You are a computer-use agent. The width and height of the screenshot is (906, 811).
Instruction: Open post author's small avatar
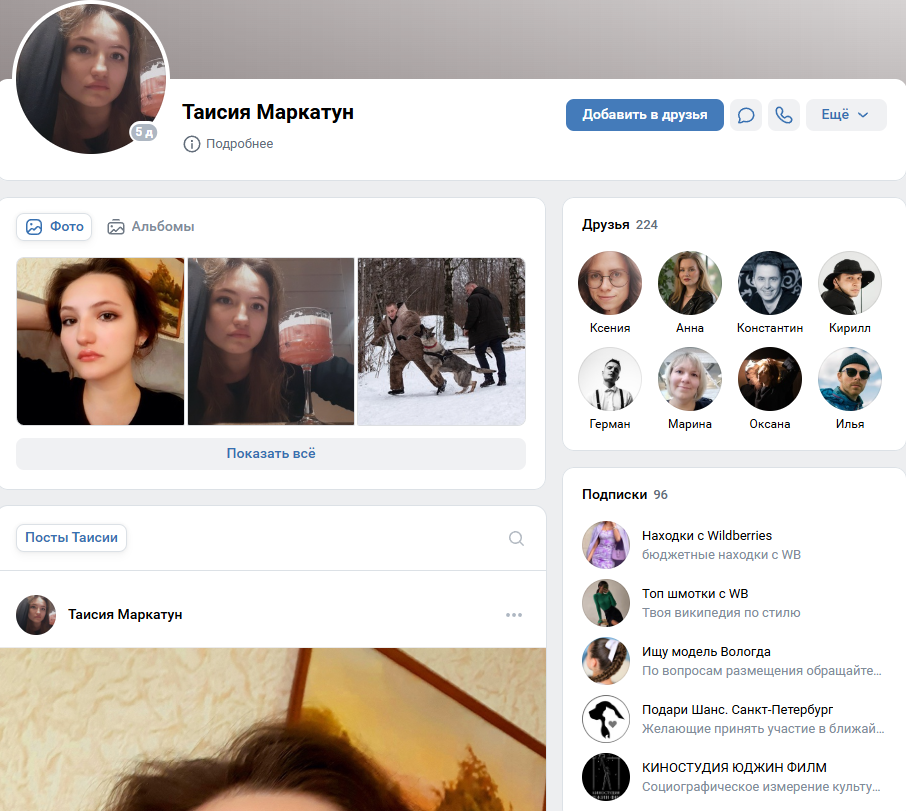point(36,615)
